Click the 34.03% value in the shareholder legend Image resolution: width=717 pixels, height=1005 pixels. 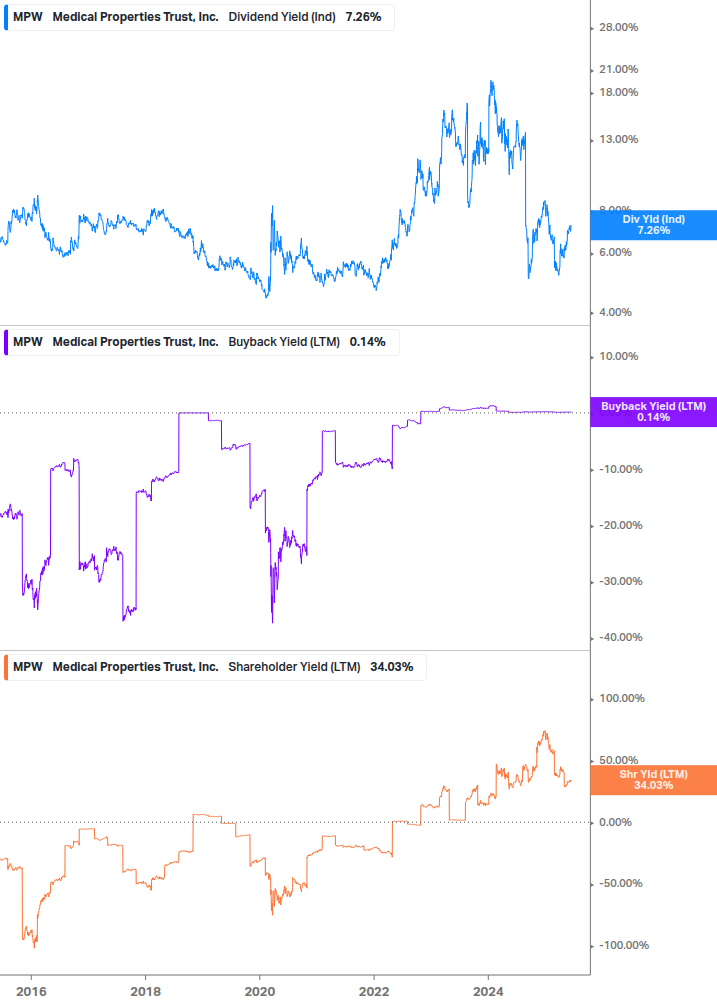pyautogui.click(x=391, y=667)
